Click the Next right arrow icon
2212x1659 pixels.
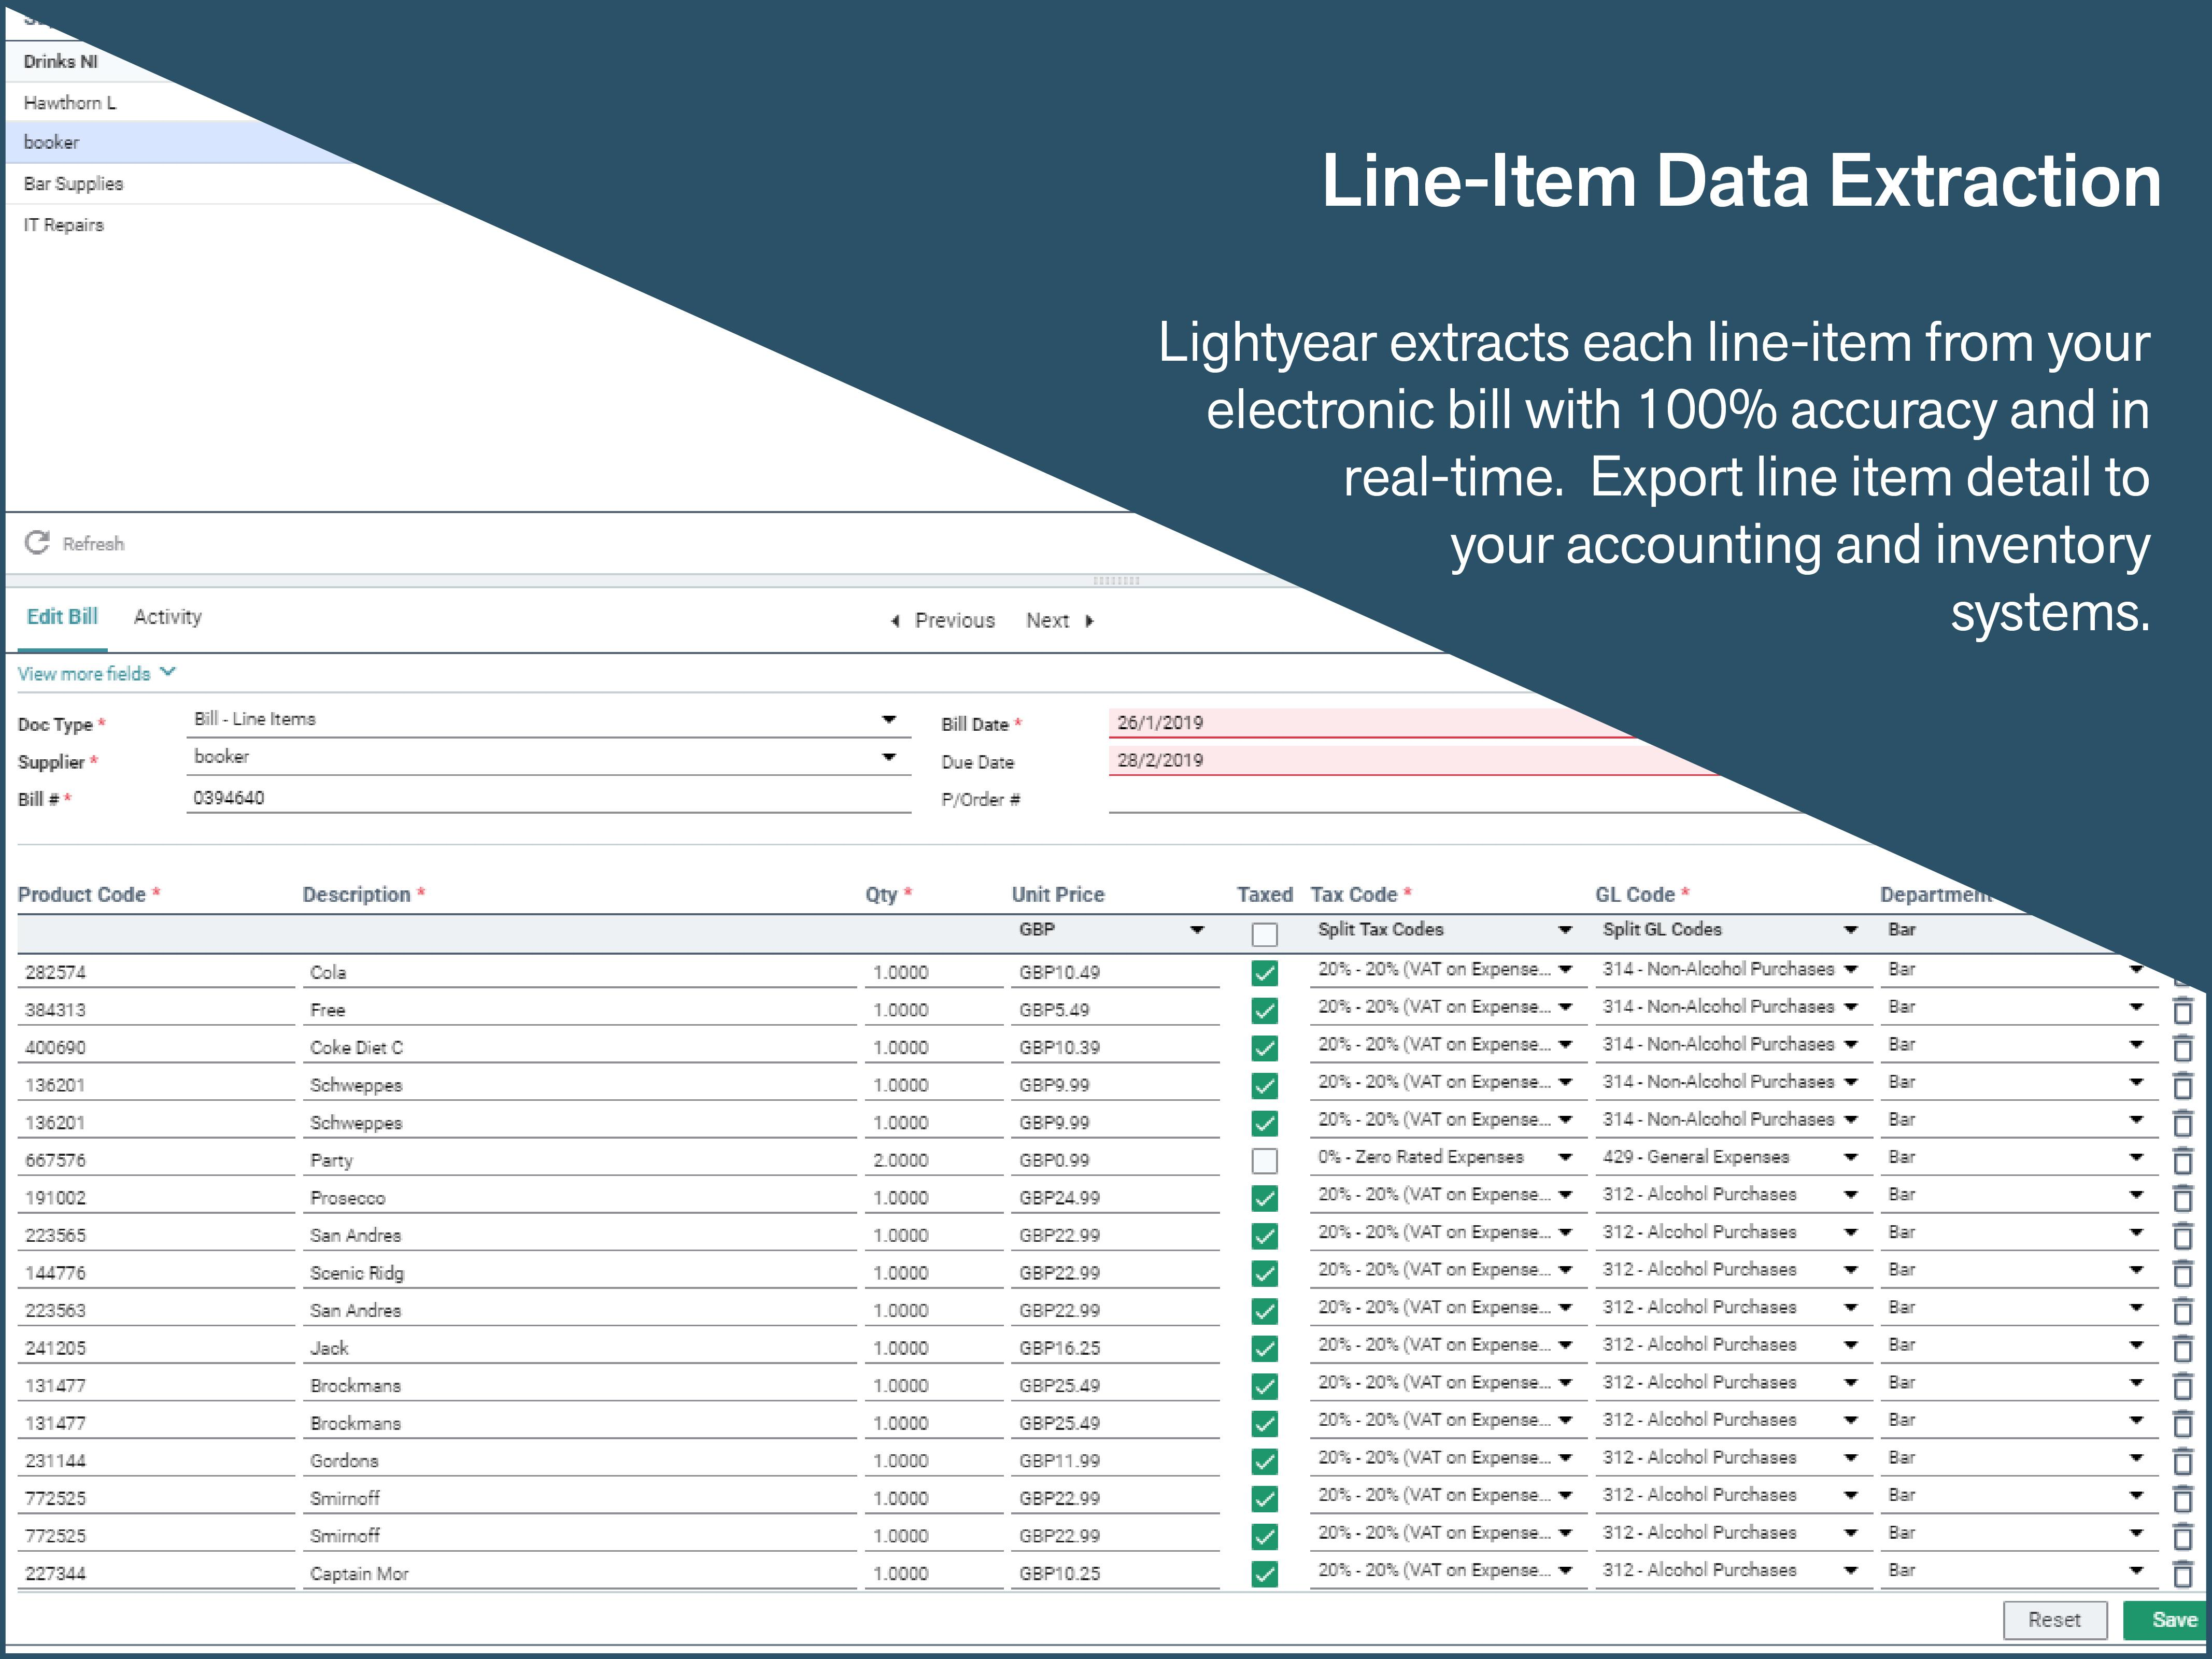coord(1089,621)
